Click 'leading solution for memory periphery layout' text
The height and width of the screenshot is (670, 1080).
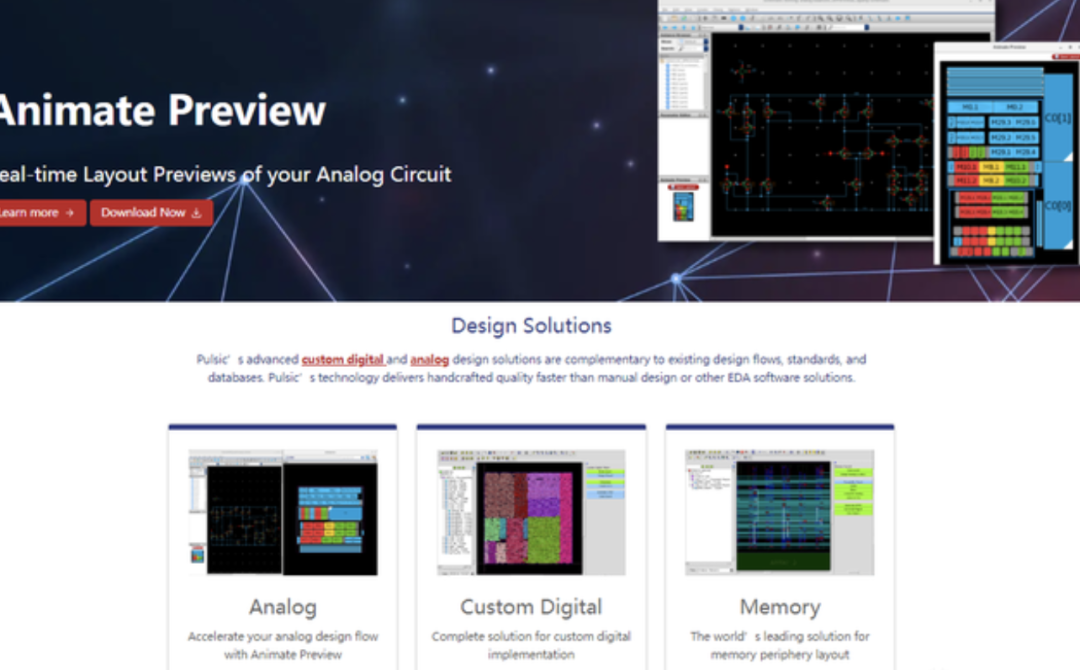pos(790,645)
